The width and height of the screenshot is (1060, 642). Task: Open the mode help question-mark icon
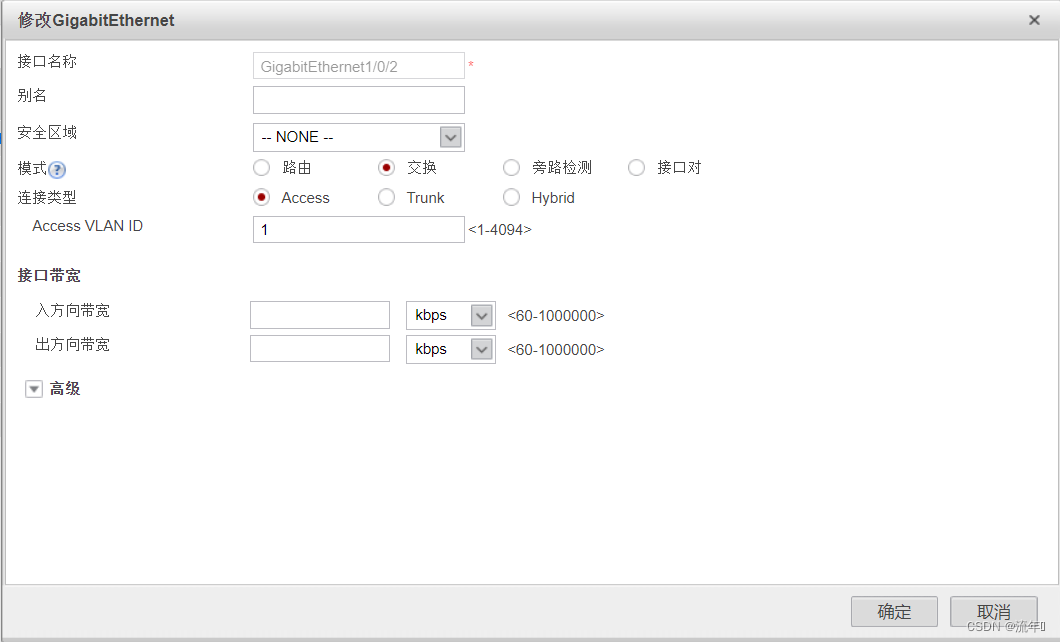[57, 170]
